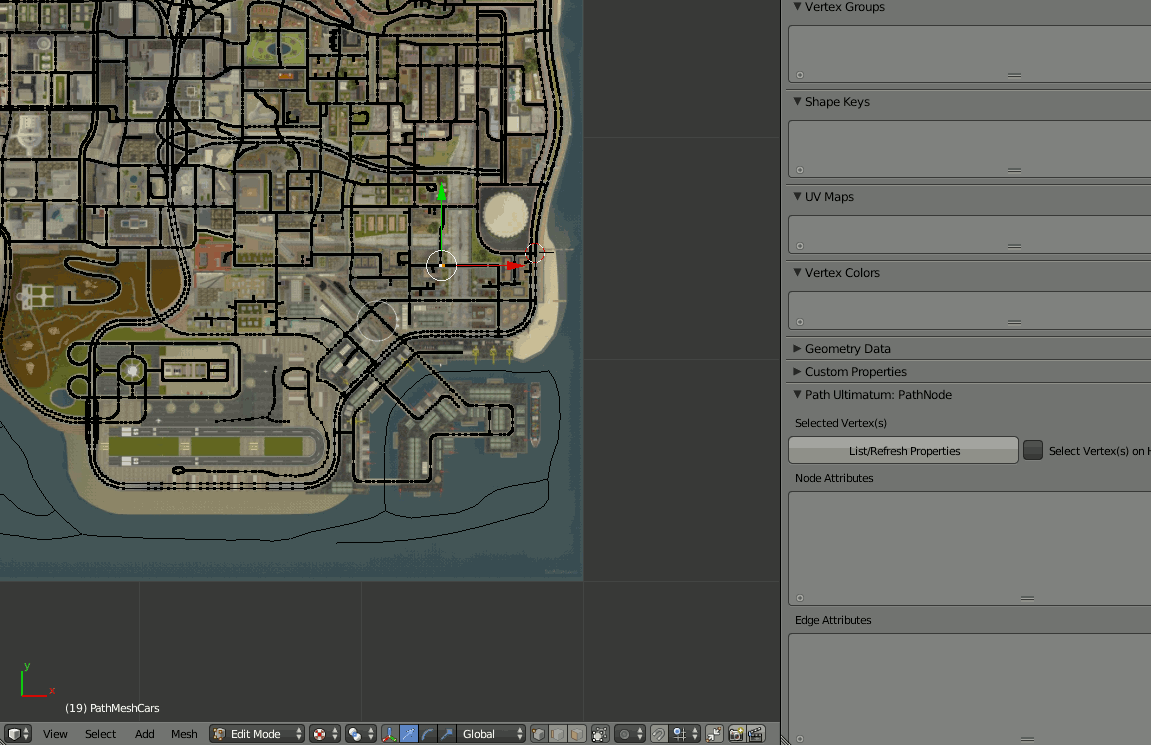This screenshot has height=745, width=1151.
Task: Click the Vertex Colors list resize grip
Action: [x=1014, y=321]
